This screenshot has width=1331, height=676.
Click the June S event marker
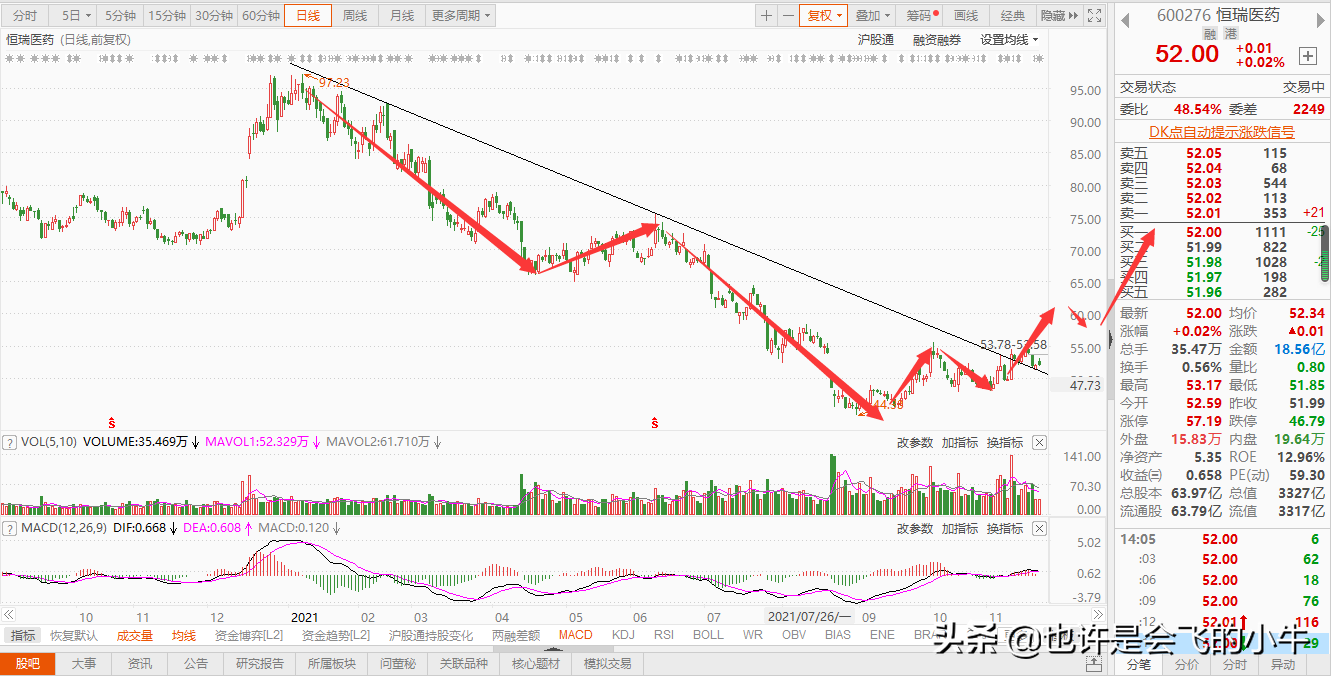pyautogui.click(x=654, y=423)
